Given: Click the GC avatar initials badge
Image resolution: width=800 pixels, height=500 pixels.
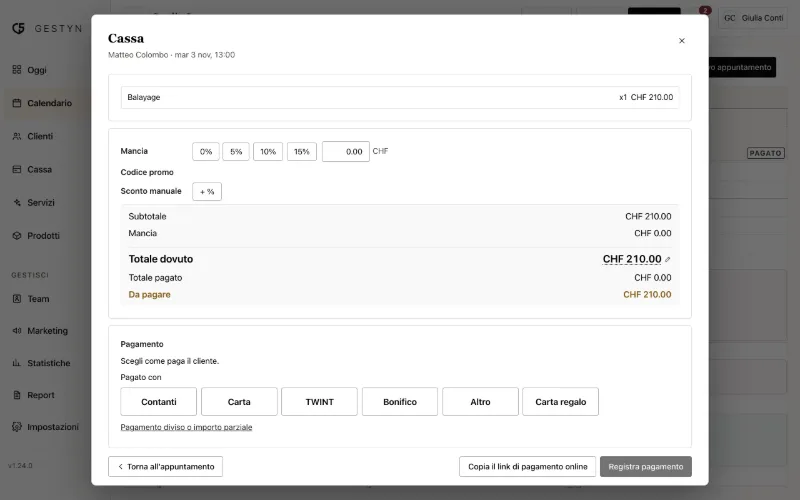Looking at the screenshot, I should coord(730,18).
